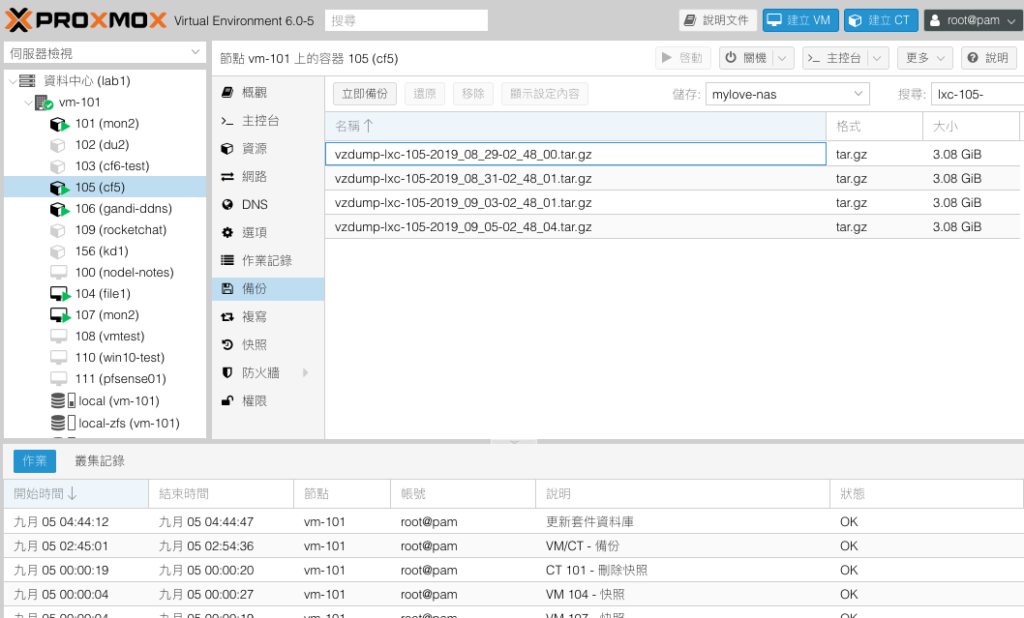Switch to 作業 tasks tab
Screen dimensions: 1024x618
tap(35, 461)
